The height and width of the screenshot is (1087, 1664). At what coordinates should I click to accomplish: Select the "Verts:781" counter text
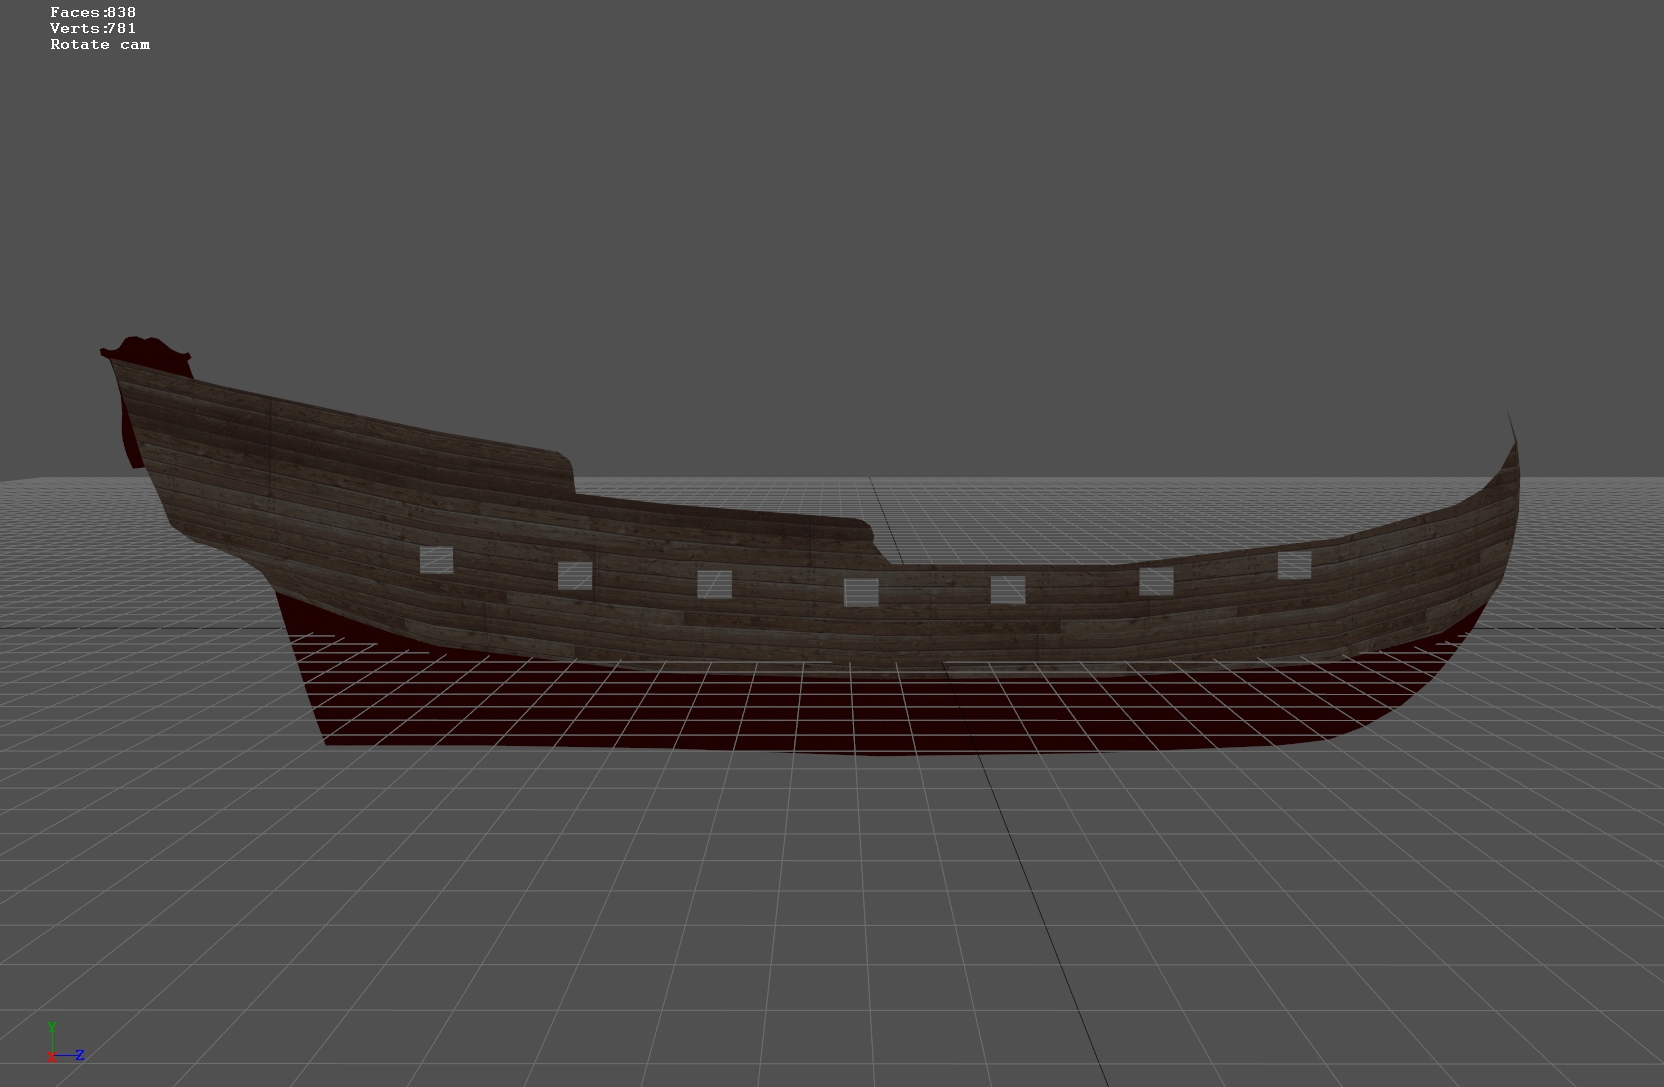pyautogui.click(x=93, y=28)
